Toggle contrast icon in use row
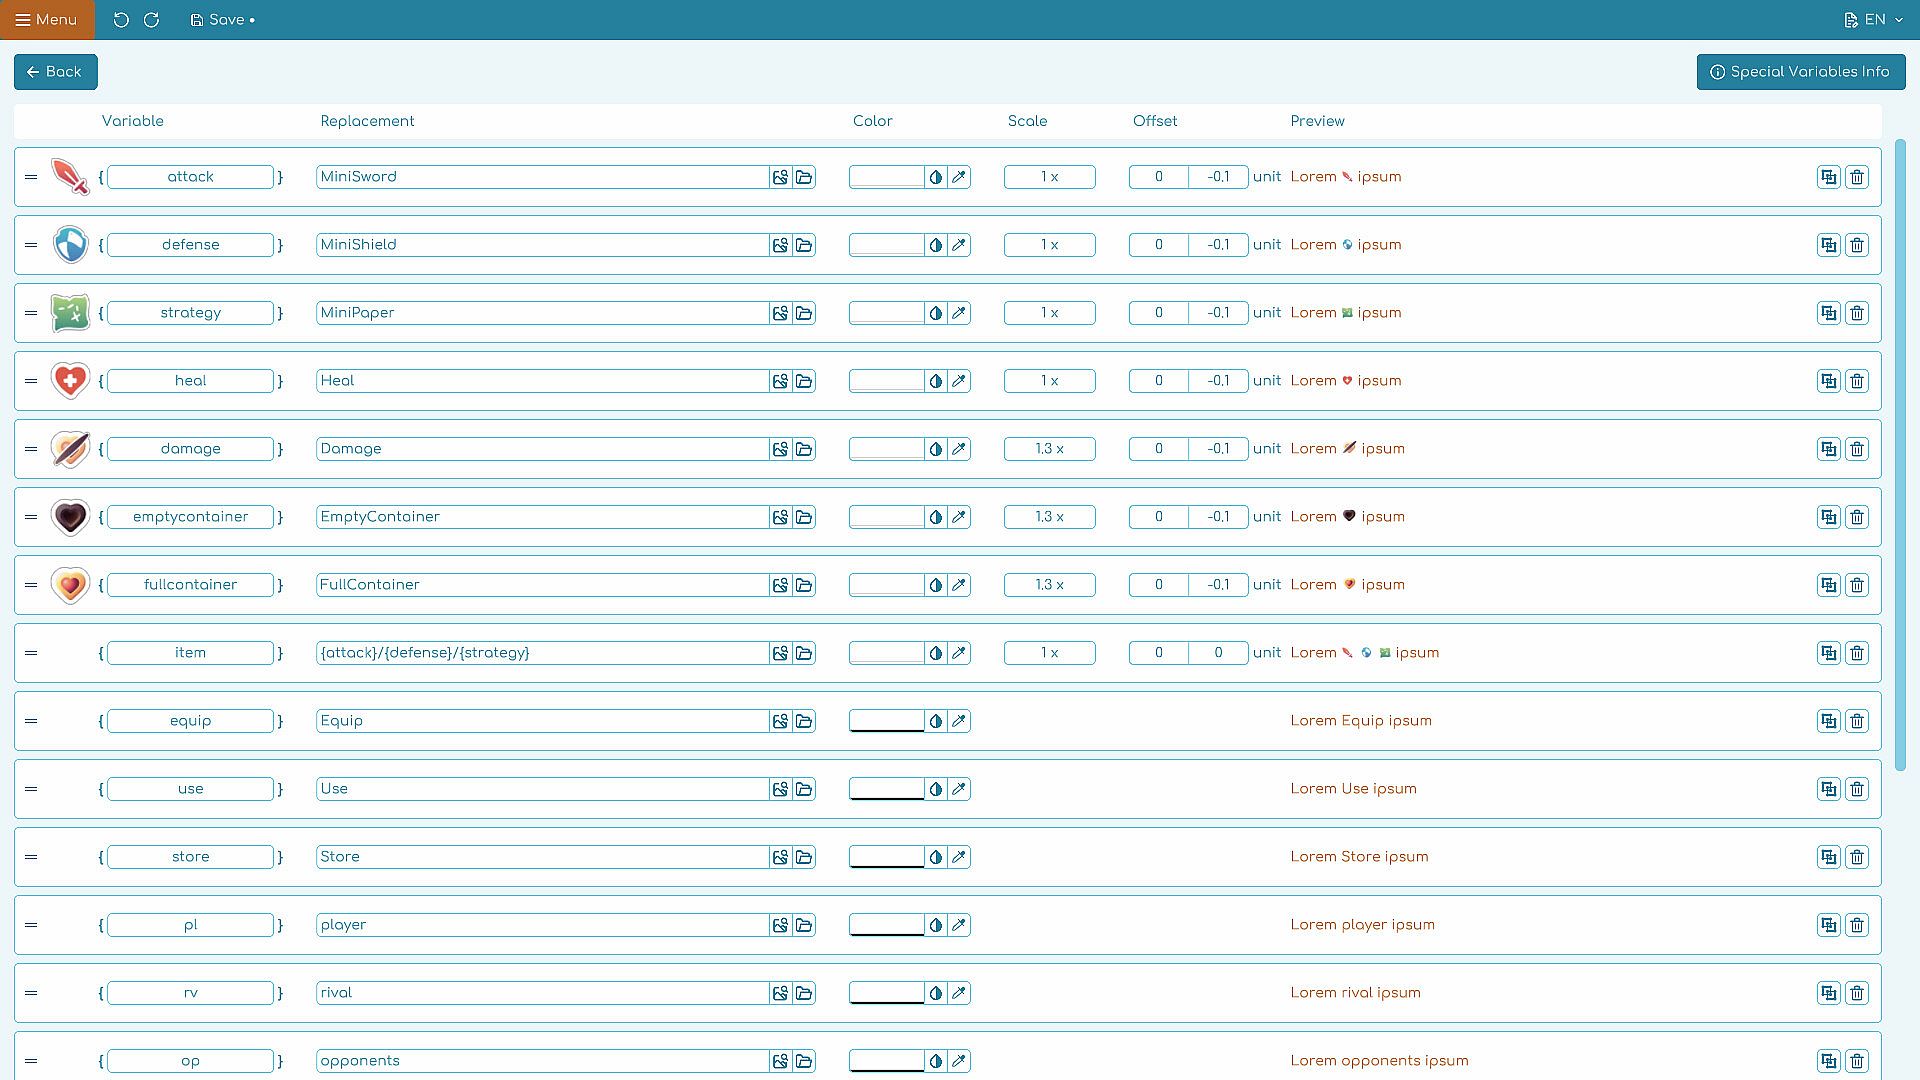 tap(936, 789)
